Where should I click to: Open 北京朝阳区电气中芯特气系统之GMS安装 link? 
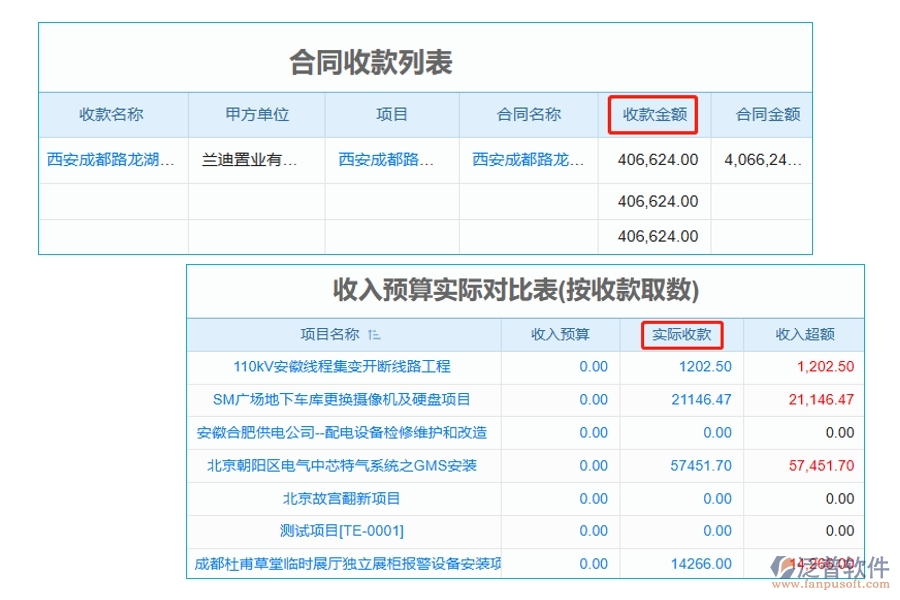coord(345,466)
